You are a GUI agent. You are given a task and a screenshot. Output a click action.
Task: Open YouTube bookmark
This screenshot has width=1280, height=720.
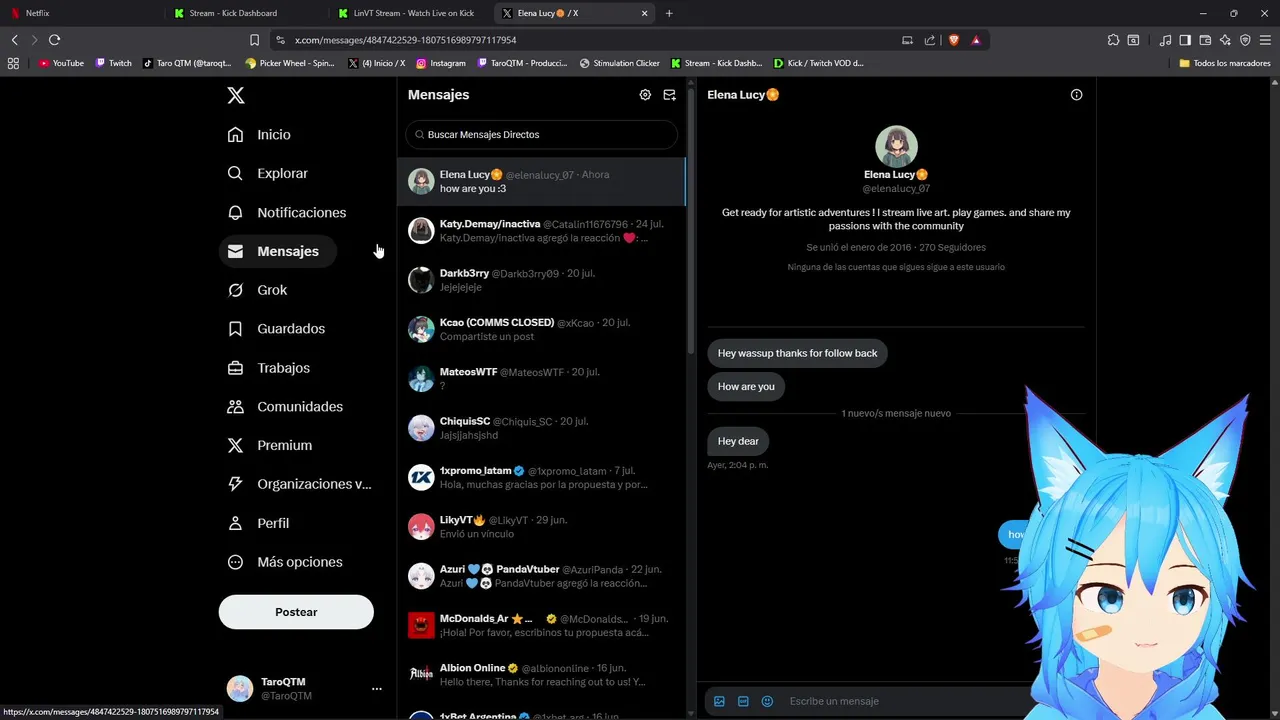pos(62,63)
